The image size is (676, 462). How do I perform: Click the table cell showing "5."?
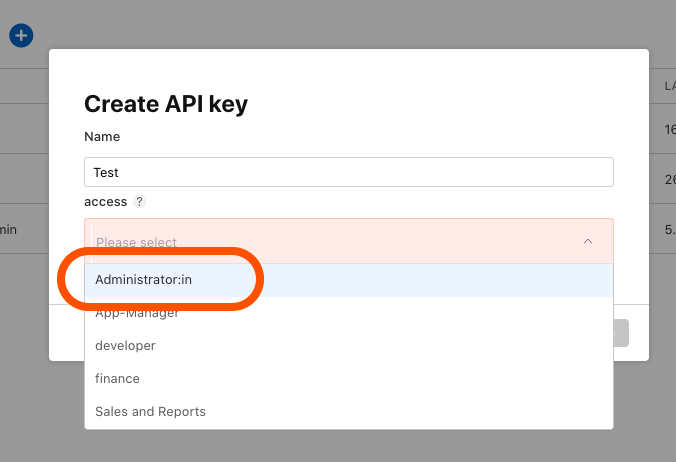coord(668,229)
